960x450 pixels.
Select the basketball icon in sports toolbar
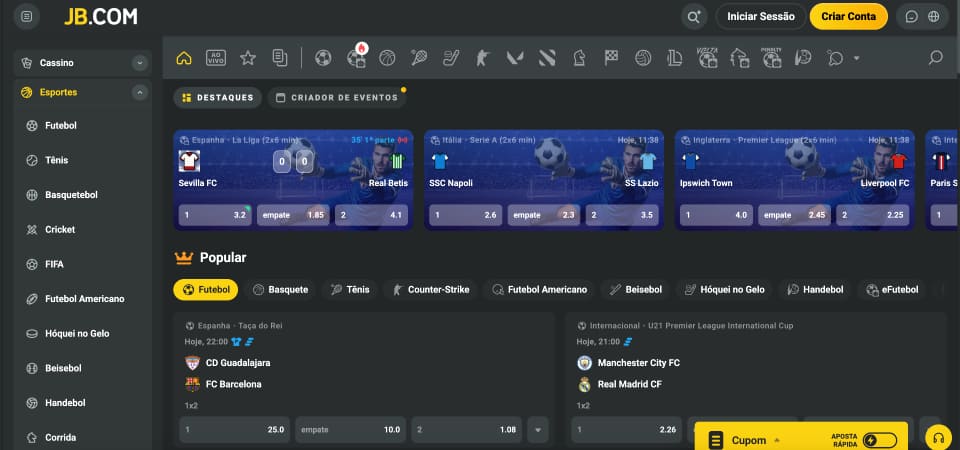tap(387, 58)
